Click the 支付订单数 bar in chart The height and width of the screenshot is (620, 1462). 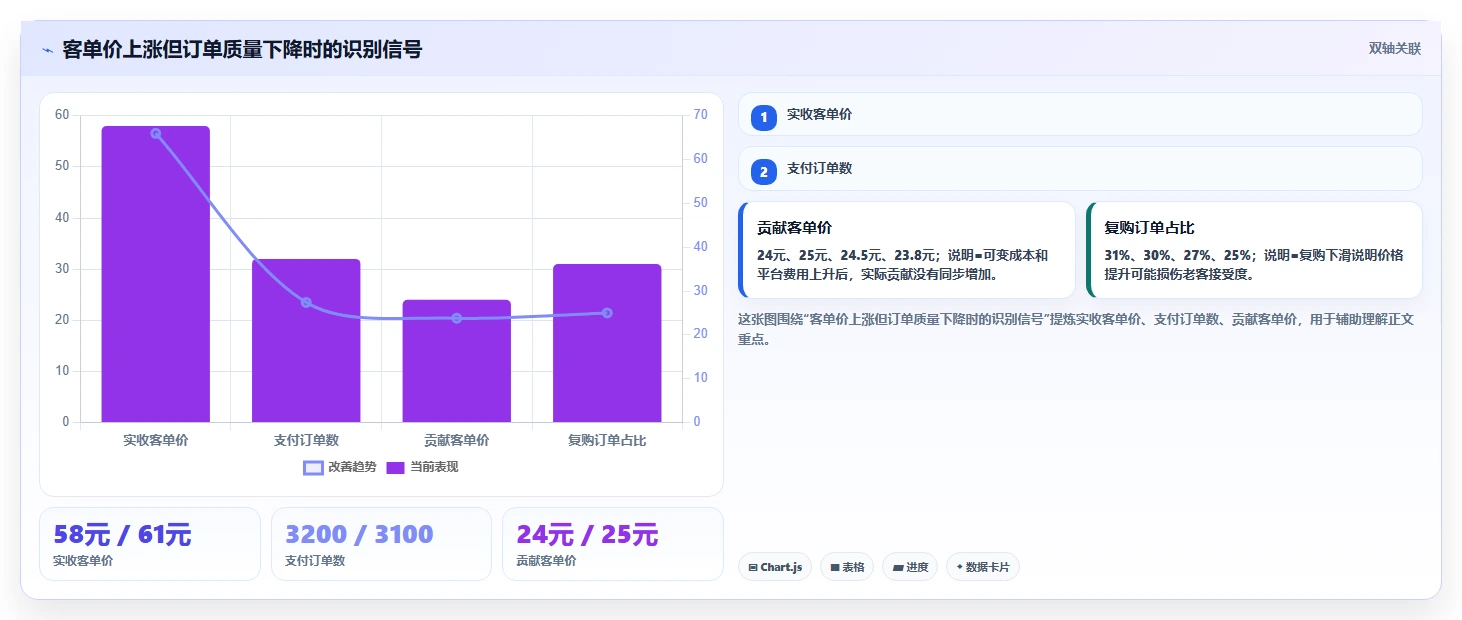coord(306,340)
